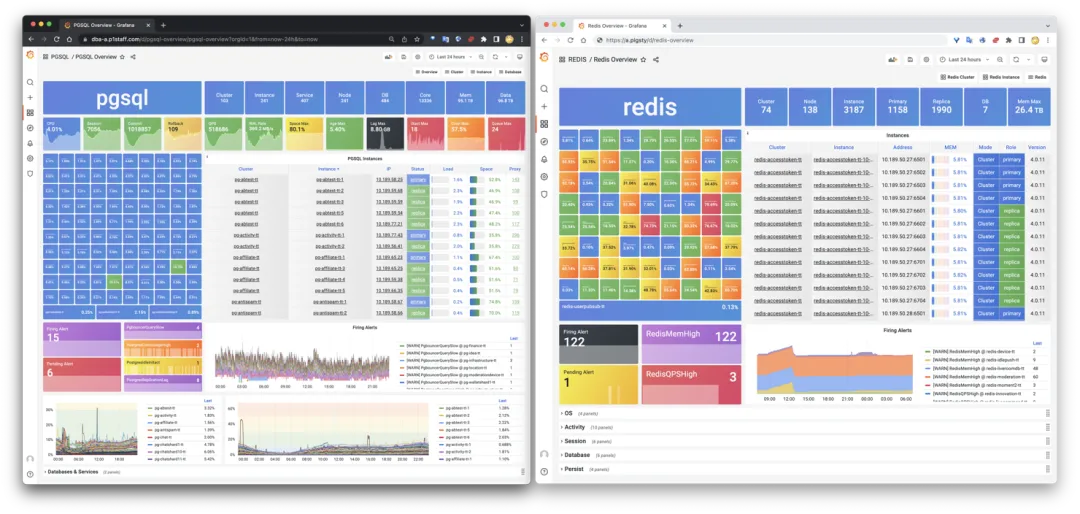Open the Redis Instance dashboard link
The image size is (1080, 514).
[x=1001, y=77]
